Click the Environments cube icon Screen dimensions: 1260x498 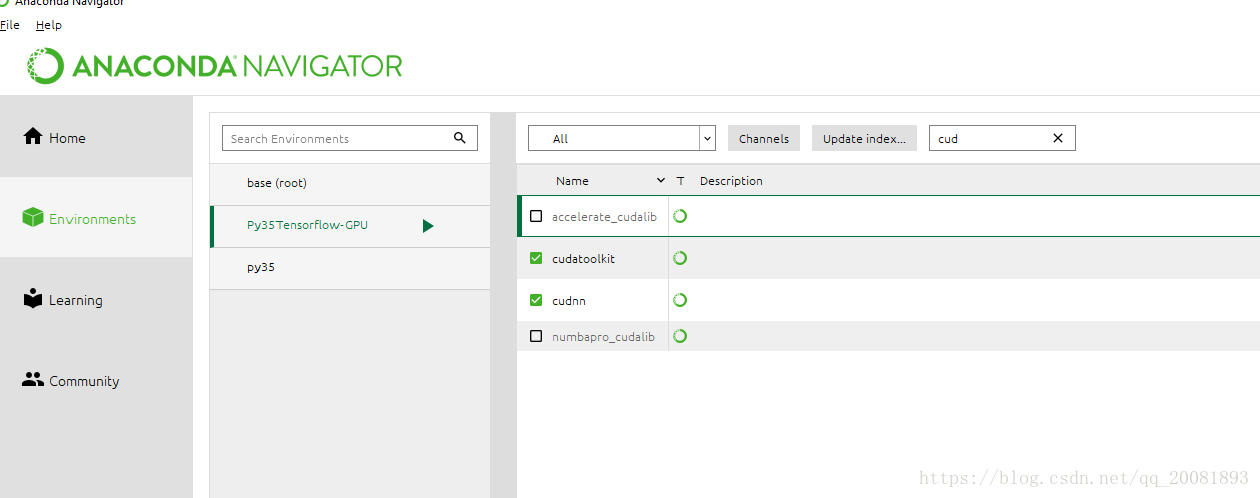pyautogui.click(x=33, y=217)
